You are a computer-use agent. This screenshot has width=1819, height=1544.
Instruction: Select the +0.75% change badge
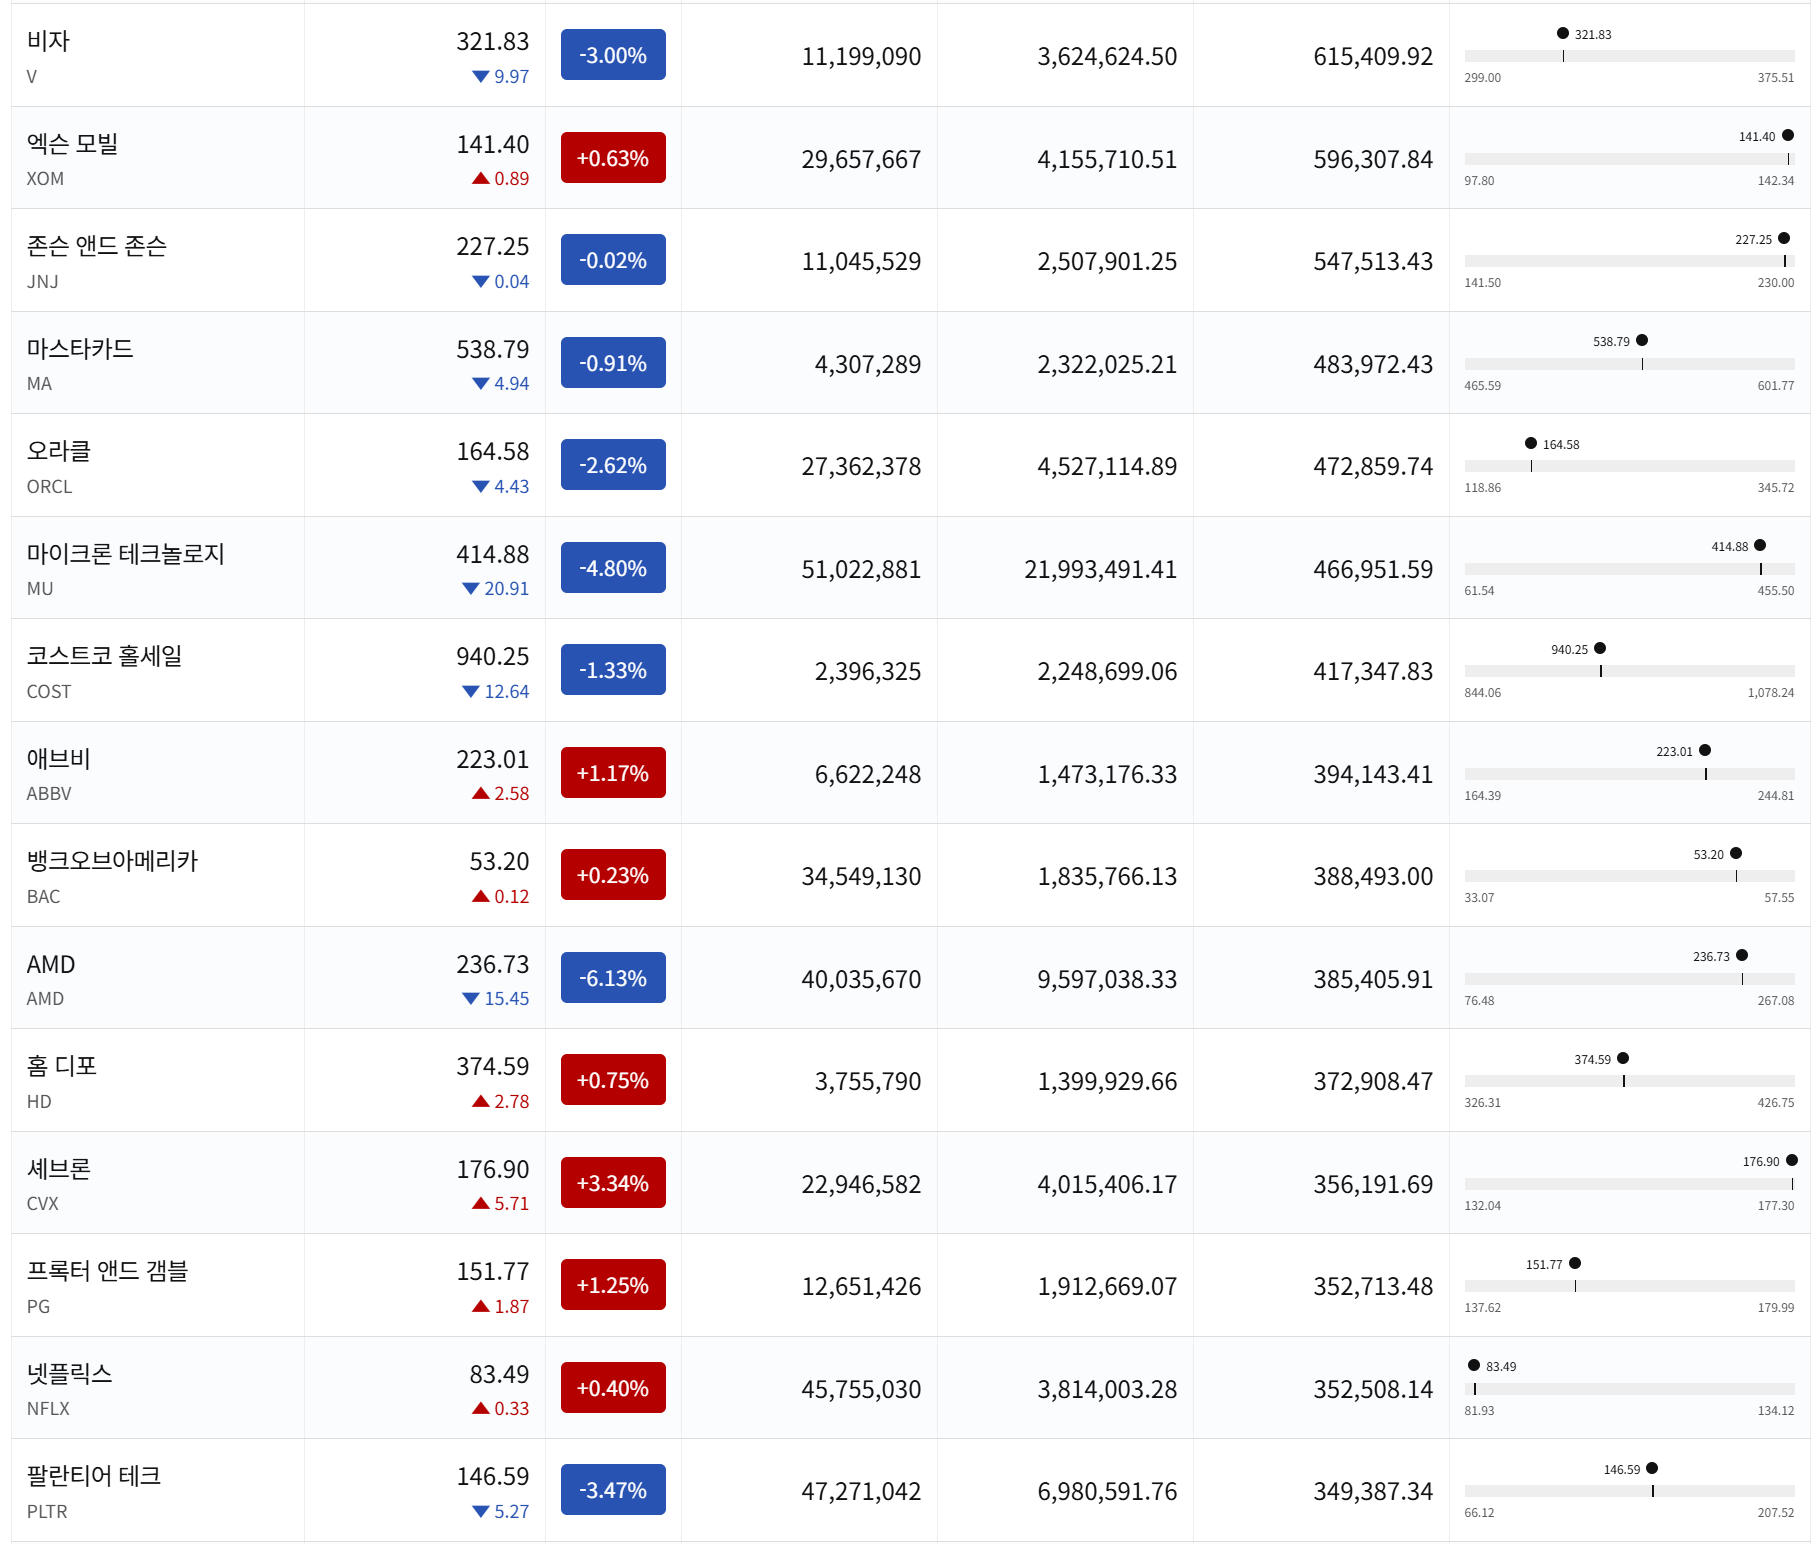click(x=613, y=1080)
